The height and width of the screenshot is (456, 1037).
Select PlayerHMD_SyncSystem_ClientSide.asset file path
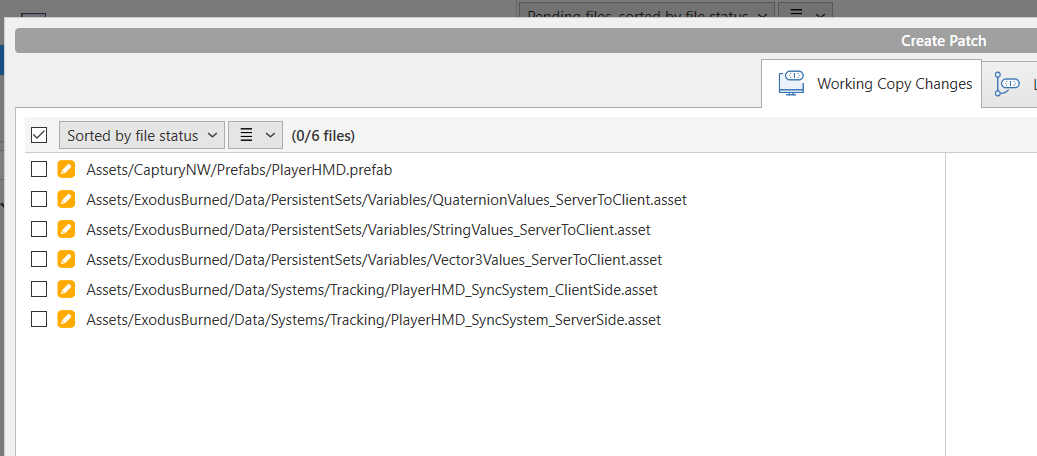click(372, 289)
